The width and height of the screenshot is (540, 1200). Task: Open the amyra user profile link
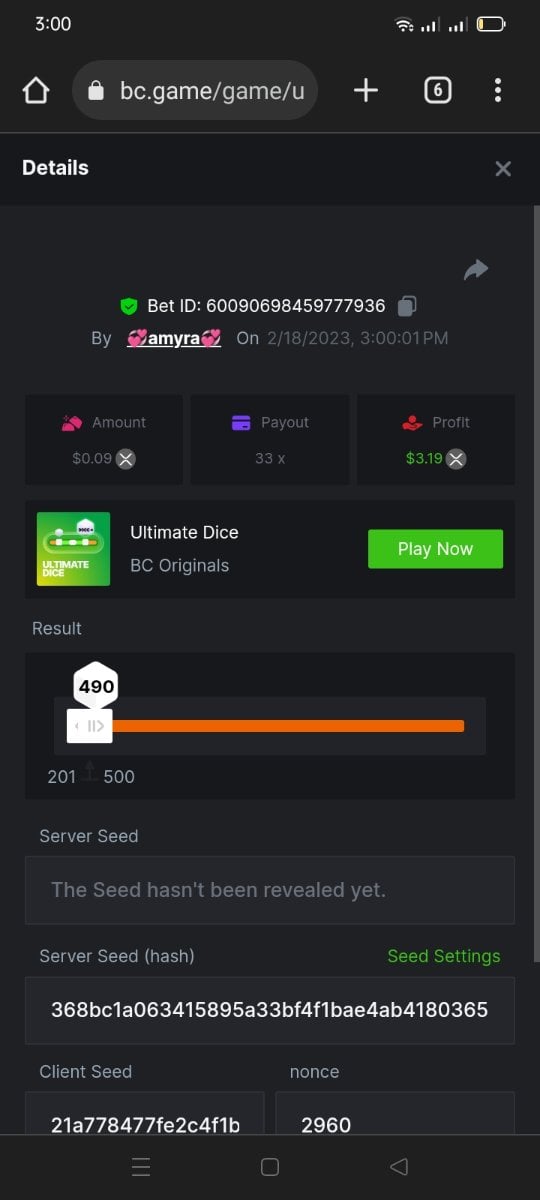174,338
